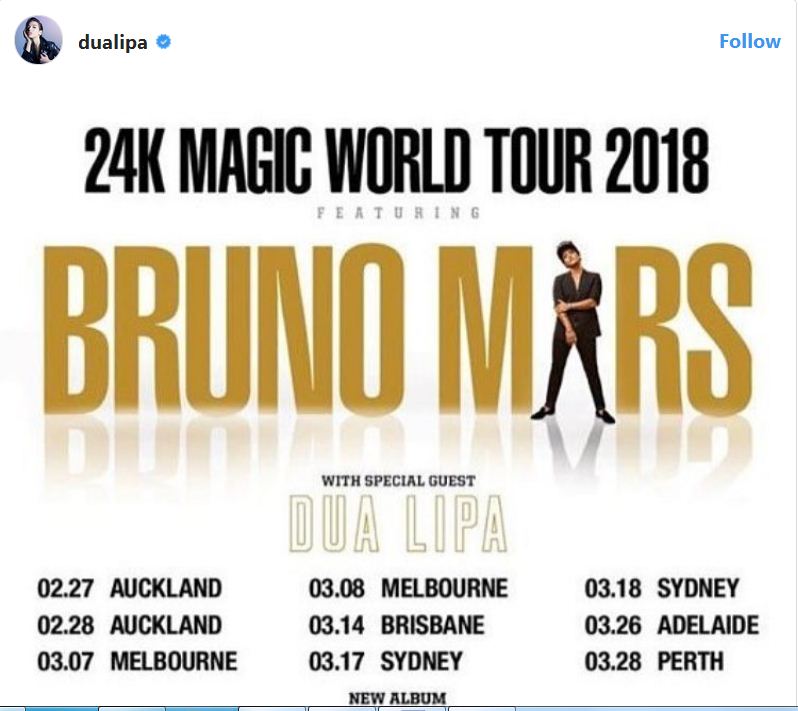Select the 03.17 Sydney tour date
Screen dimensions: 798x711
(x=385, y=662)
